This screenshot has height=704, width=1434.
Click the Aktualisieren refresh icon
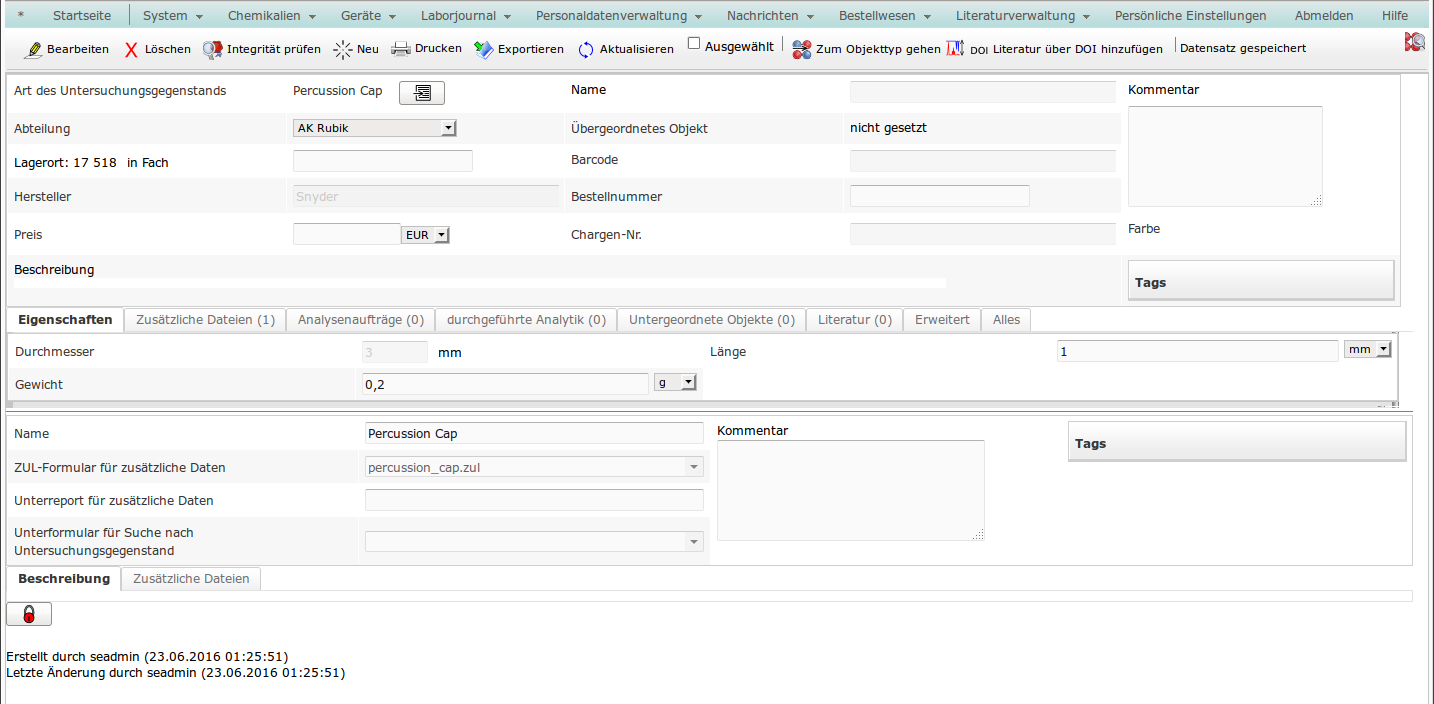pyautogui.click(x=586, y=49)
